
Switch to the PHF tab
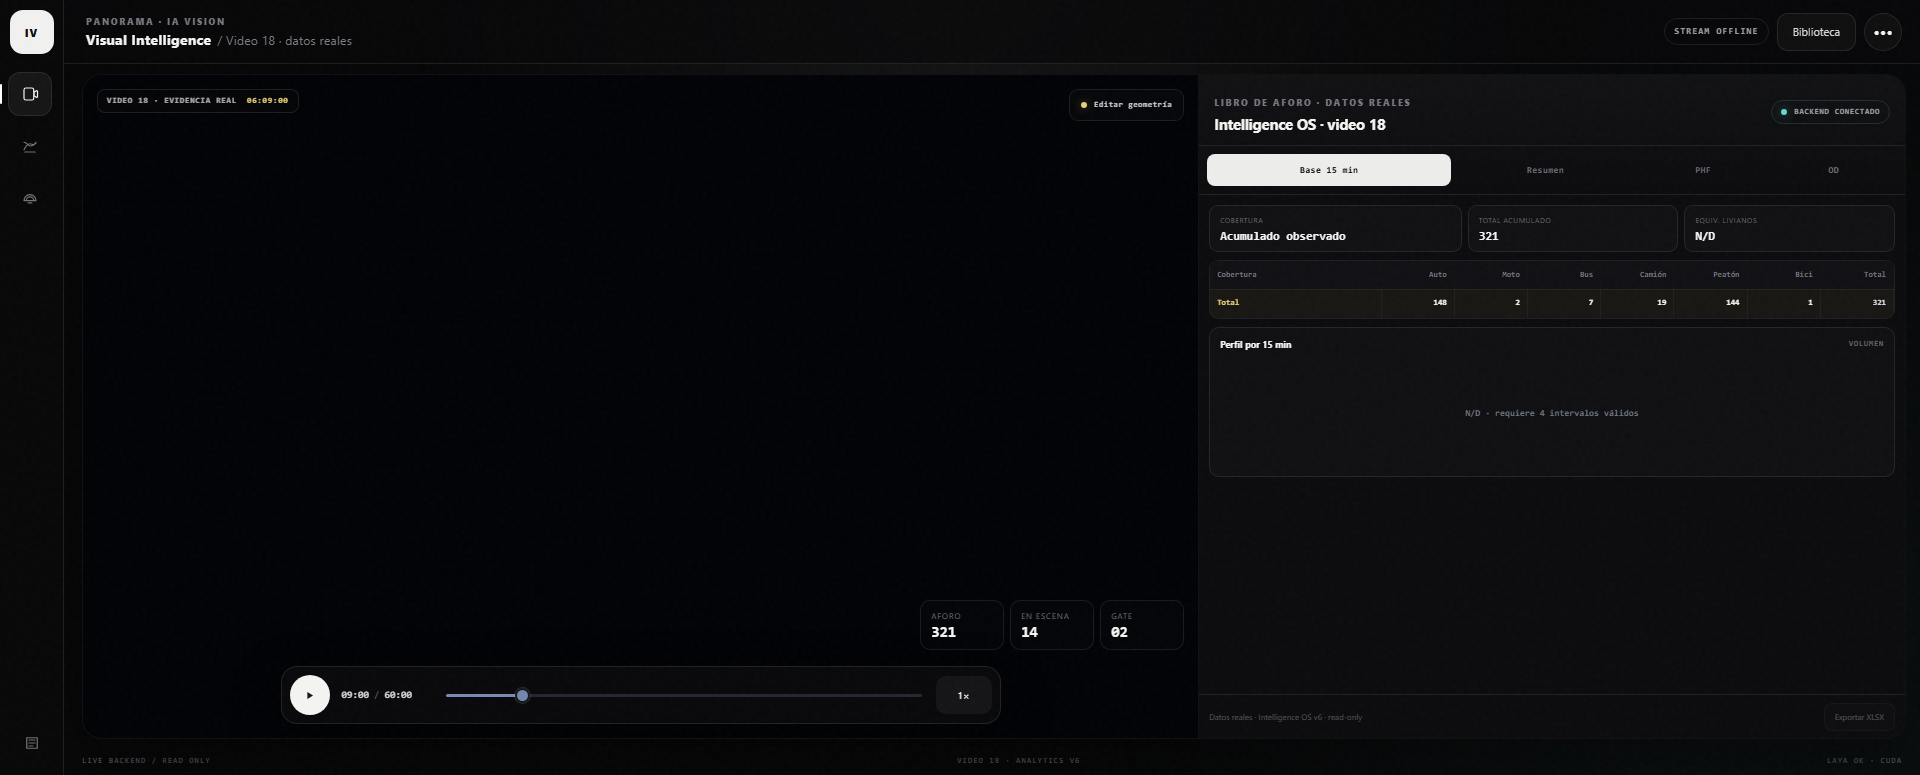point(1702,170)
